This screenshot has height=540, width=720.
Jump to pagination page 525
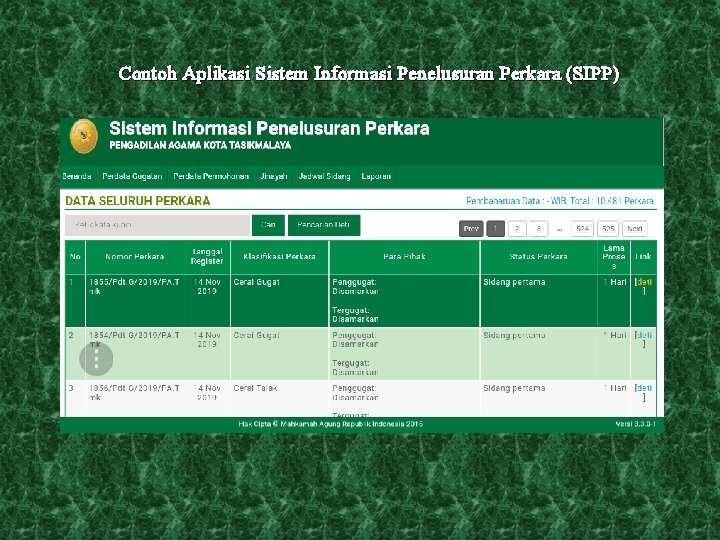pyautogui.click(x=608, y=229)
